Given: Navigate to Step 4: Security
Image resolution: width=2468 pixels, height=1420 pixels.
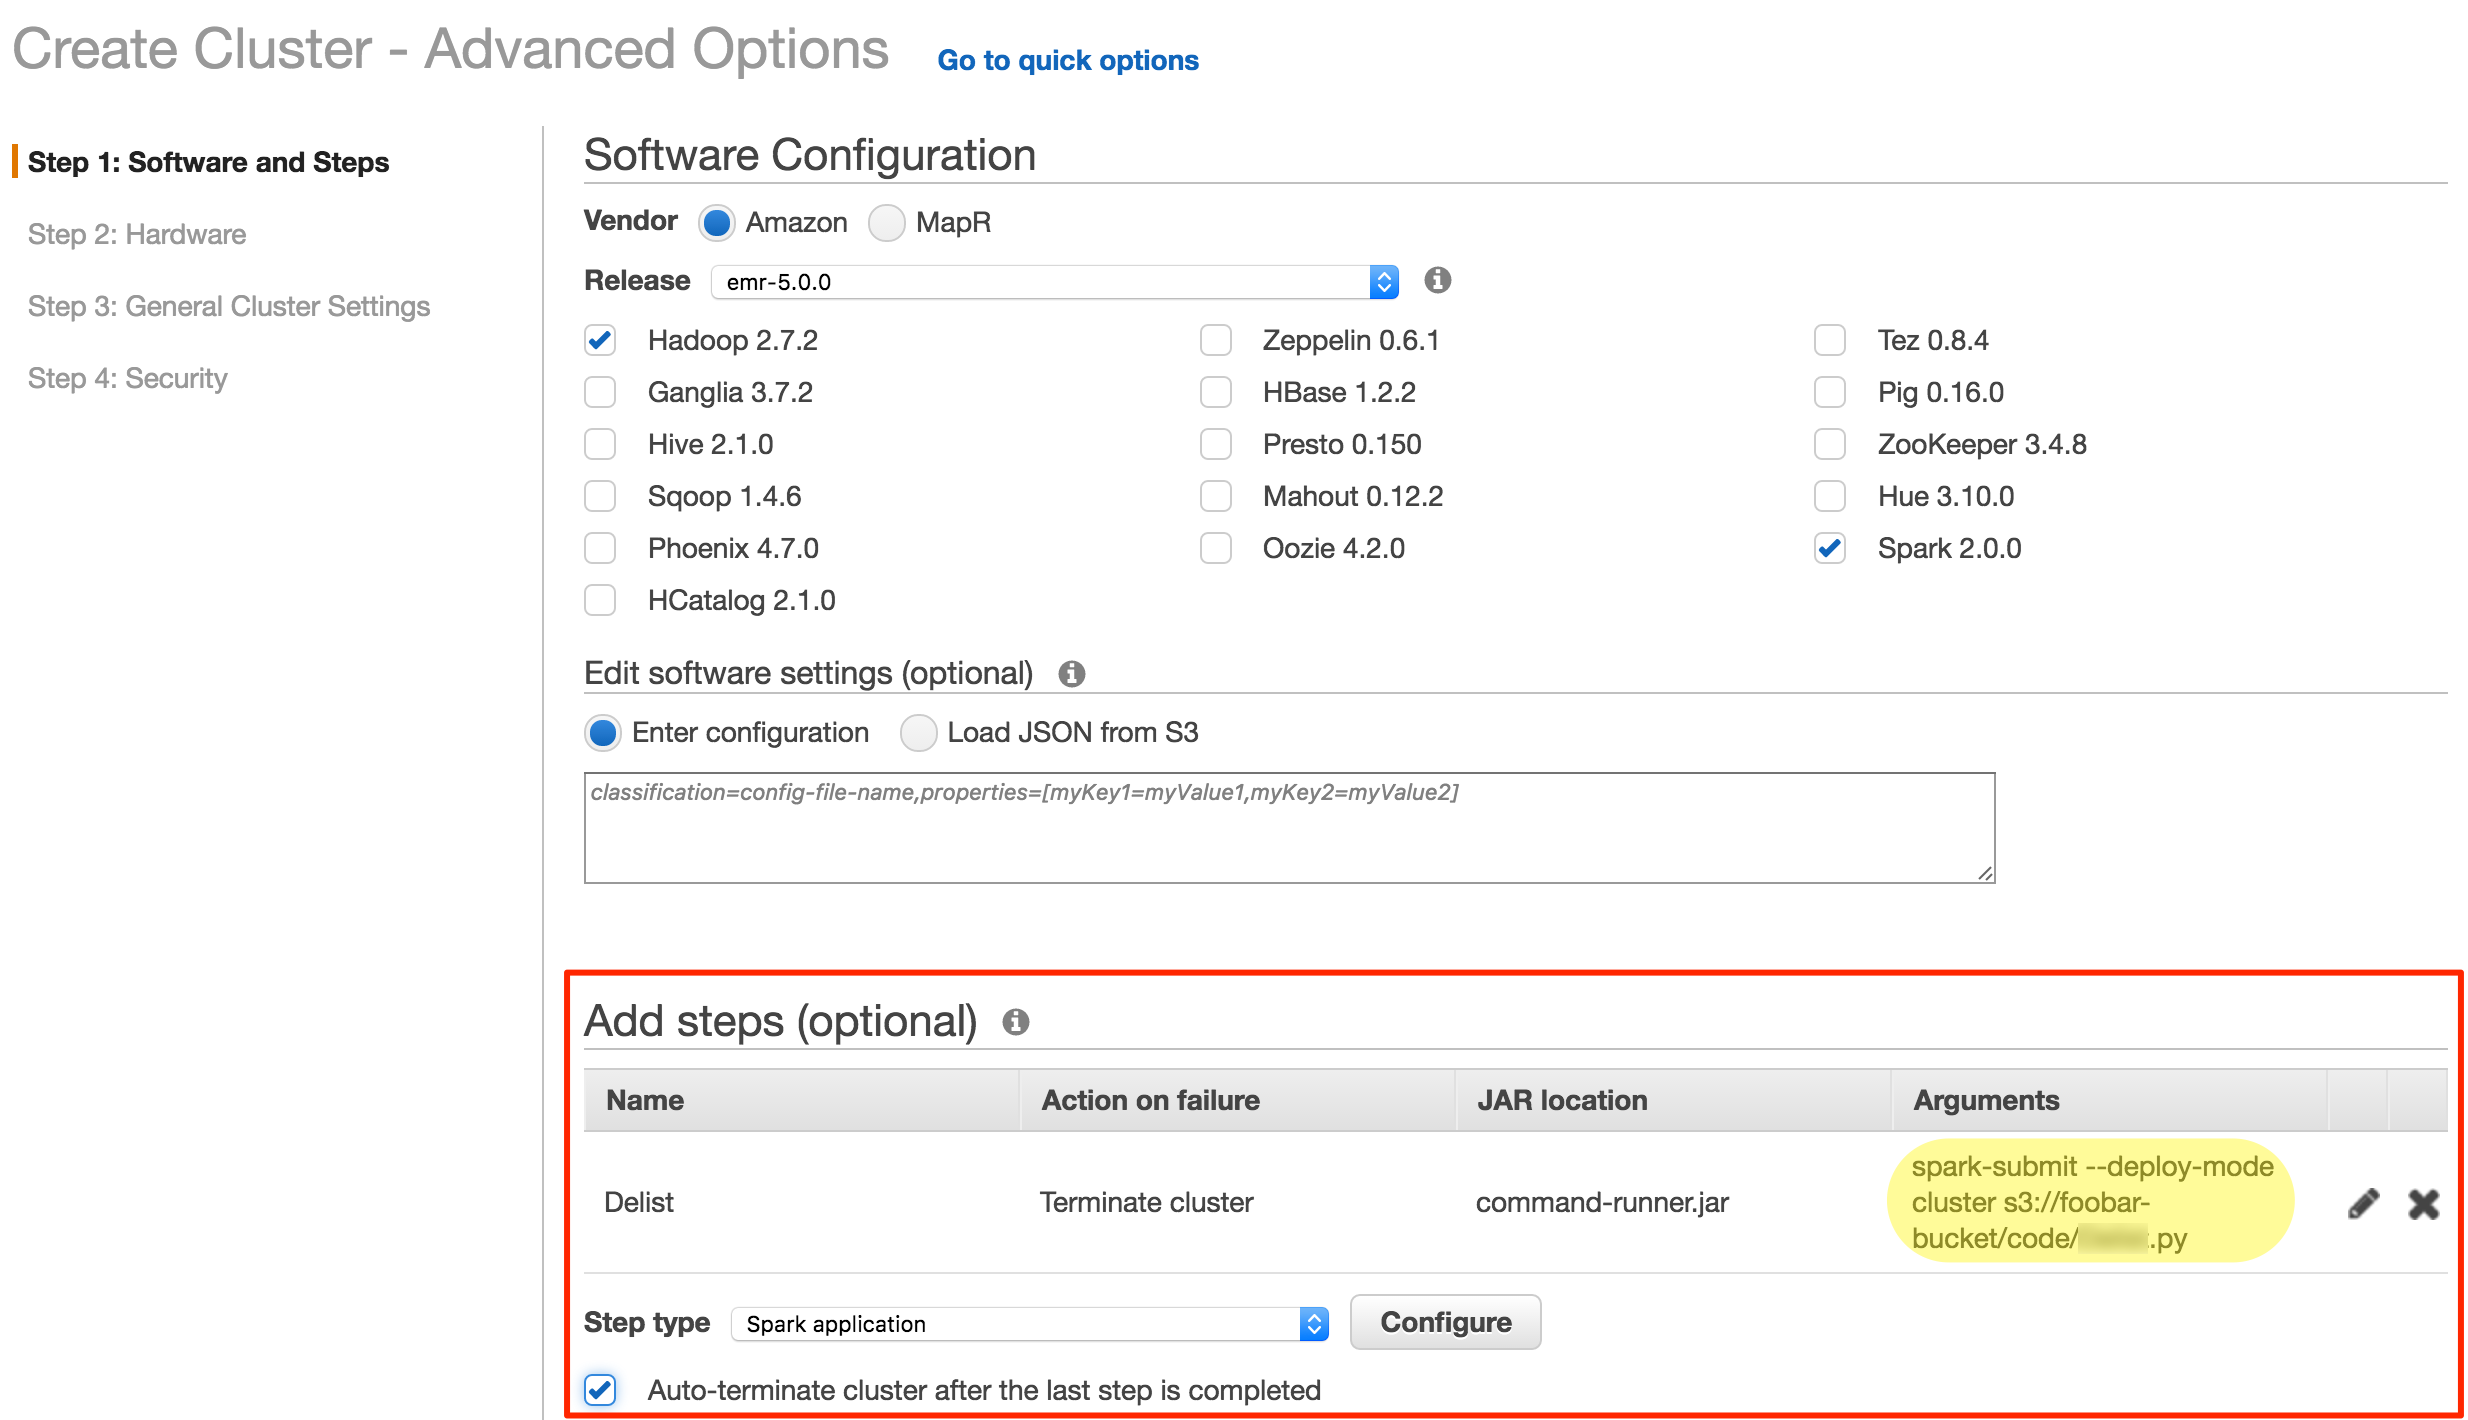Looking at the screenshot, I should pyautogui.click(x=128, y=378).
